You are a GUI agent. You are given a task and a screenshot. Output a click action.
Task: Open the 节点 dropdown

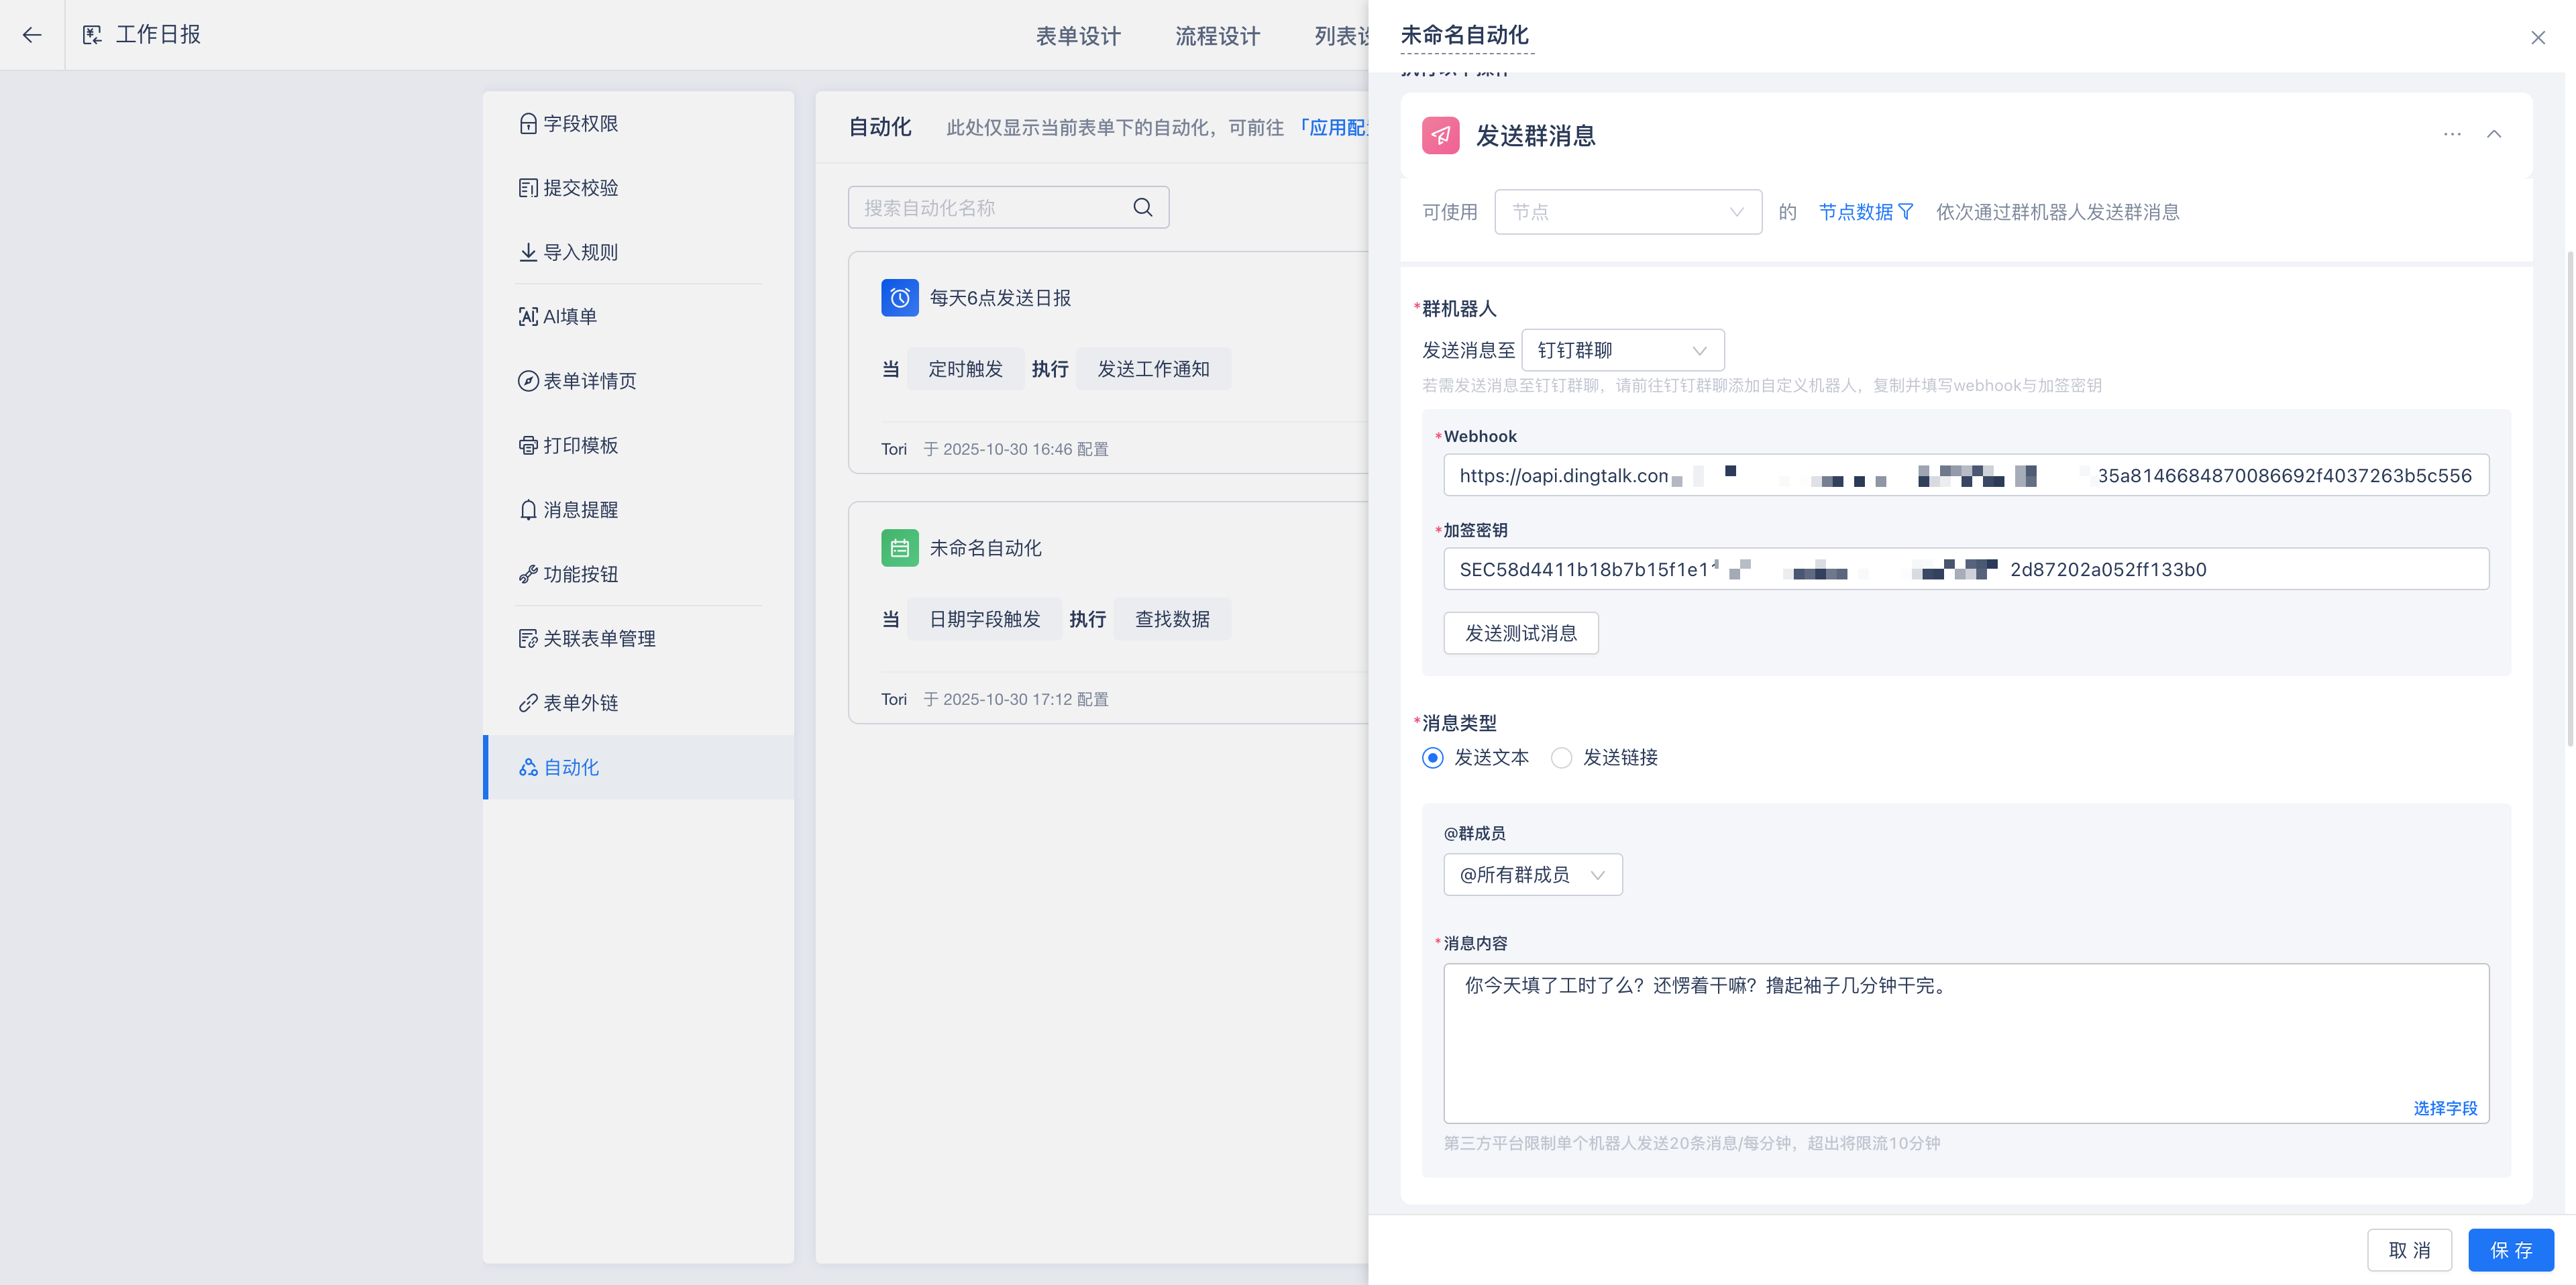point(1628,212)
